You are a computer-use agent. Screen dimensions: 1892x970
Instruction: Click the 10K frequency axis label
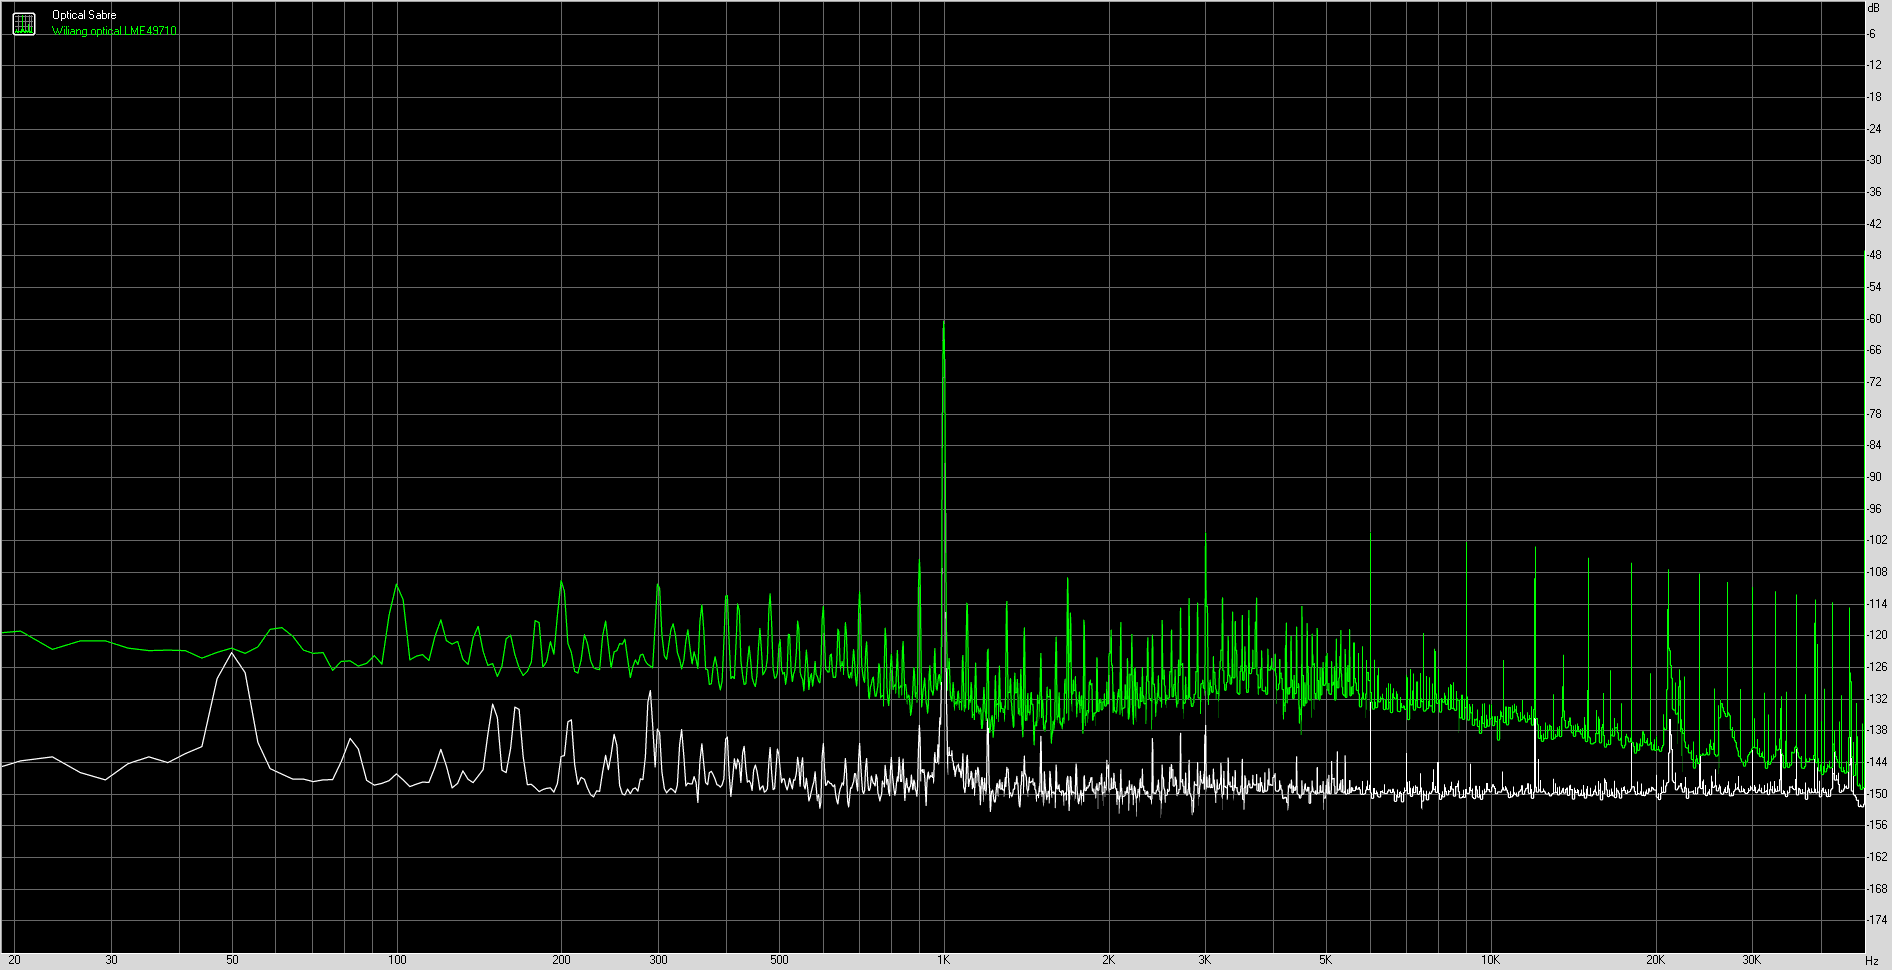coord(1490,960)
